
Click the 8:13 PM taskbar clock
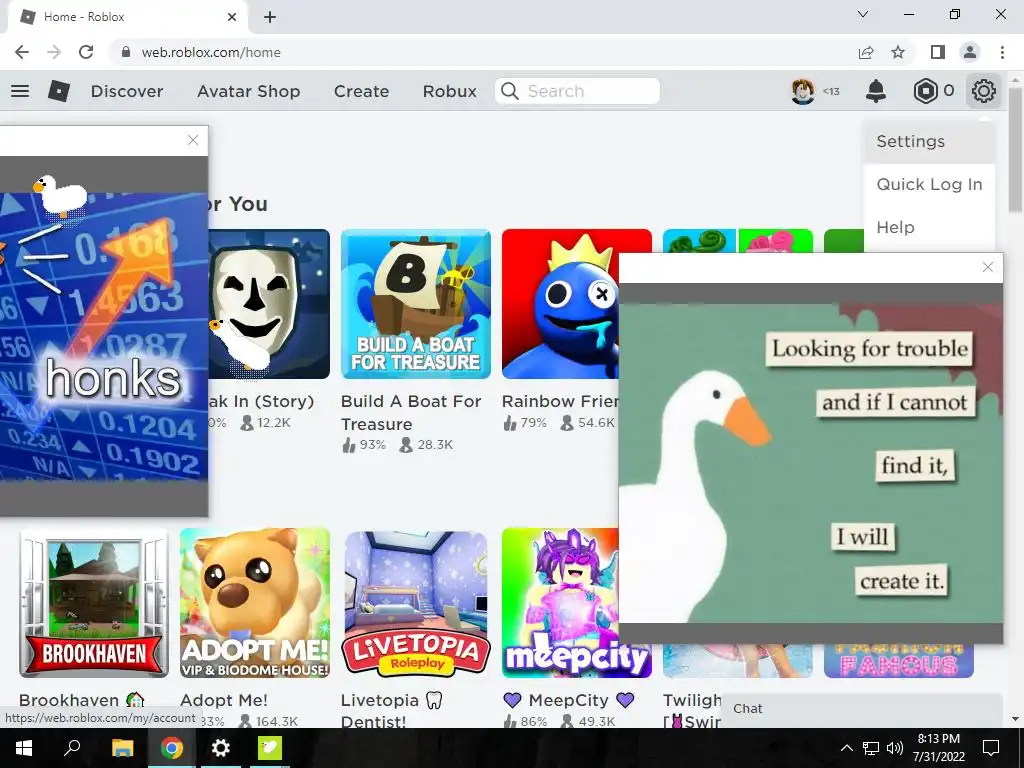coord(938,748)
